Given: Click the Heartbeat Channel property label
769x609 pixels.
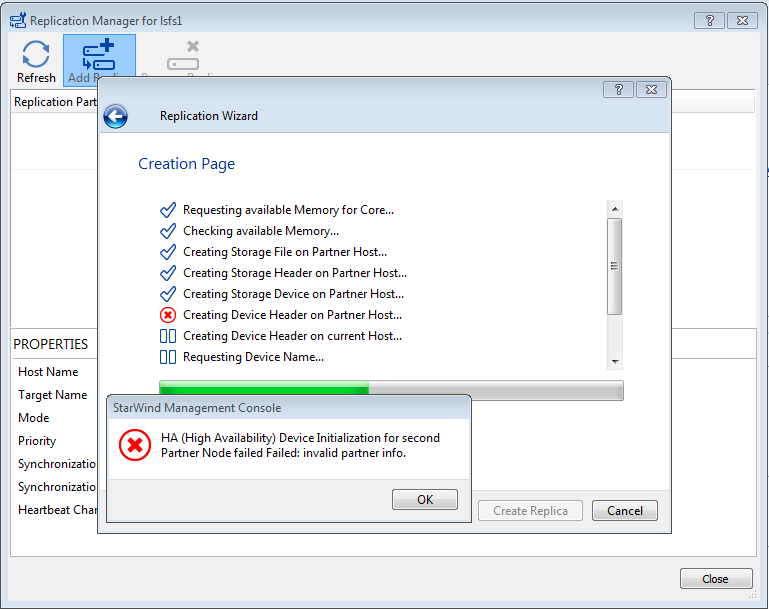Looking at the screenshot, I should point(57,510).
